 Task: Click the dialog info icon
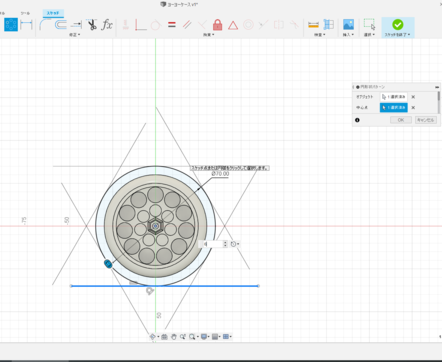[x=357, y=120]
